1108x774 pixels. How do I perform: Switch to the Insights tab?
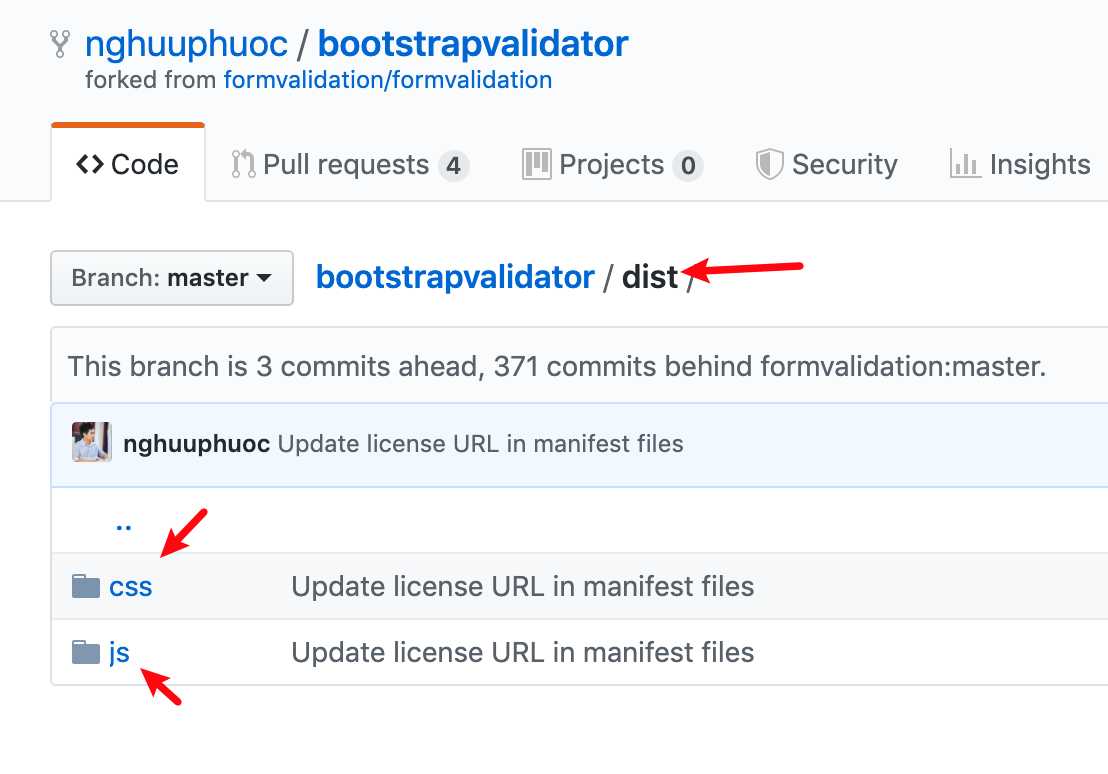pos(1020,165)
